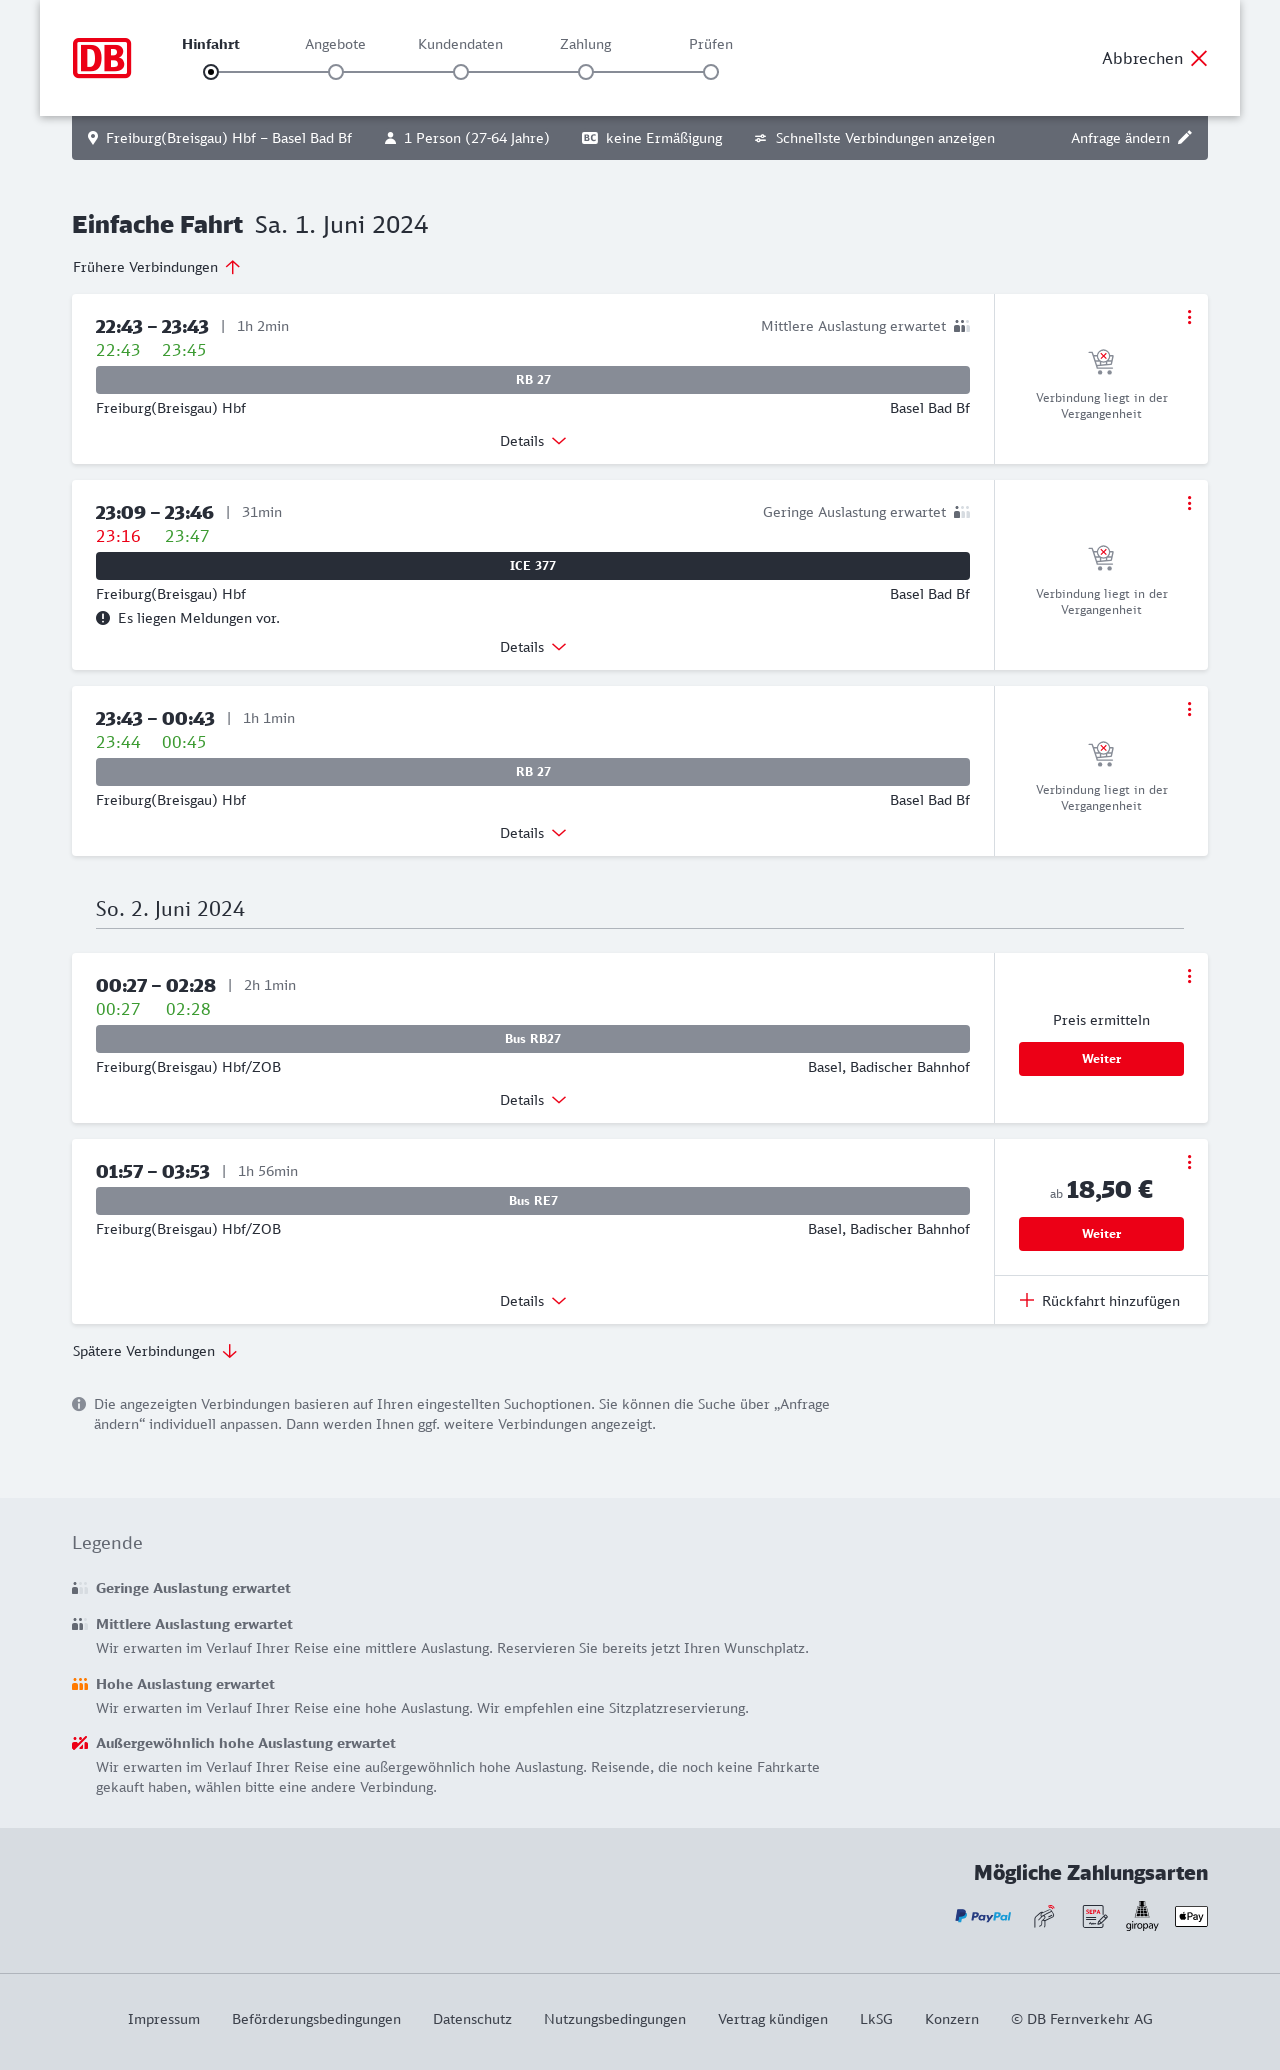Load Spätere Verbindungen
The width and height of the screenshot is (1280, 2070).
[155, 1351]
